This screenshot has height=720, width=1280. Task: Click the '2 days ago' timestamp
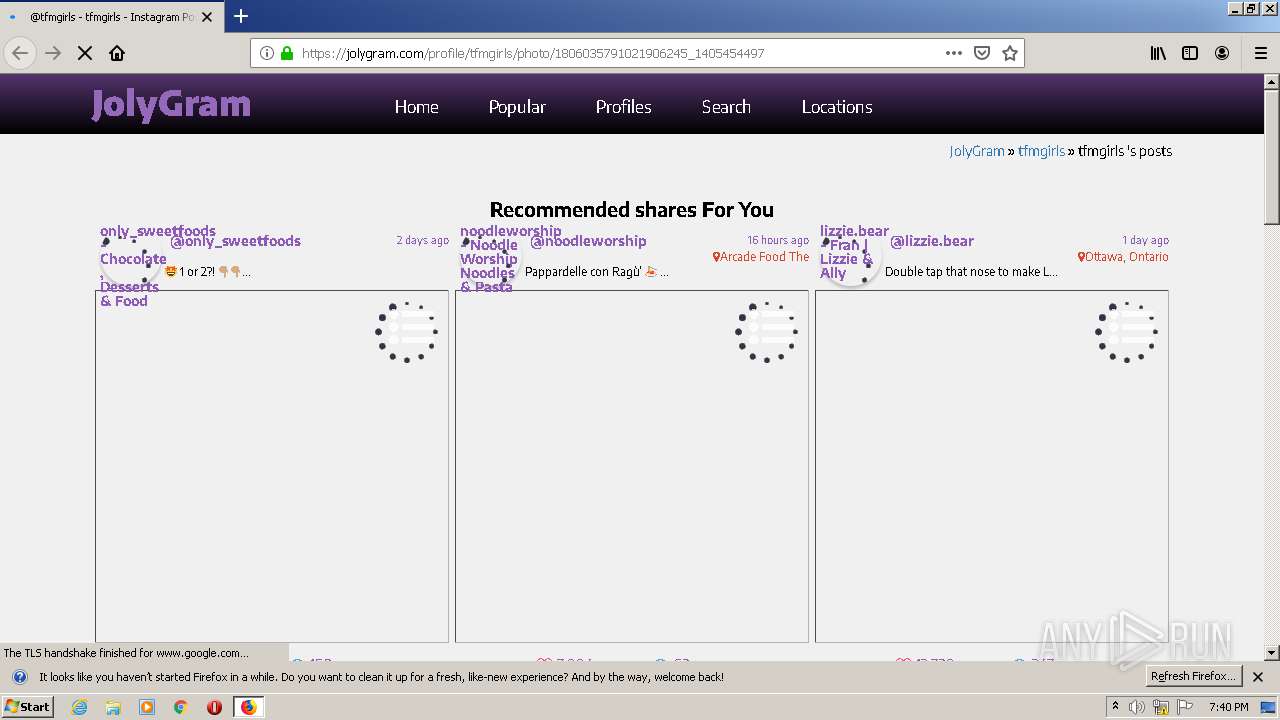tap(422, 240)
